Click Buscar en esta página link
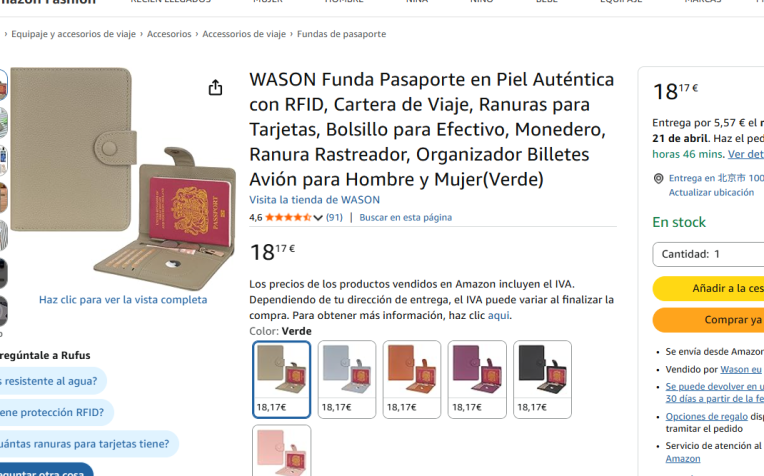This screenshot has width=764, height=476. pyautogui.click(x=405, y=217)
